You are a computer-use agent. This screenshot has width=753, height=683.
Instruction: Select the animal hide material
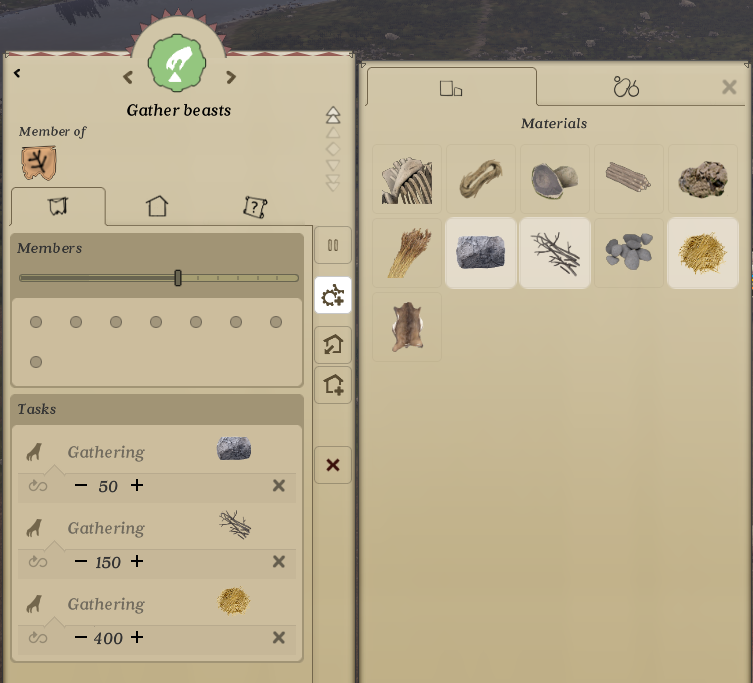(x=407, y=327)
